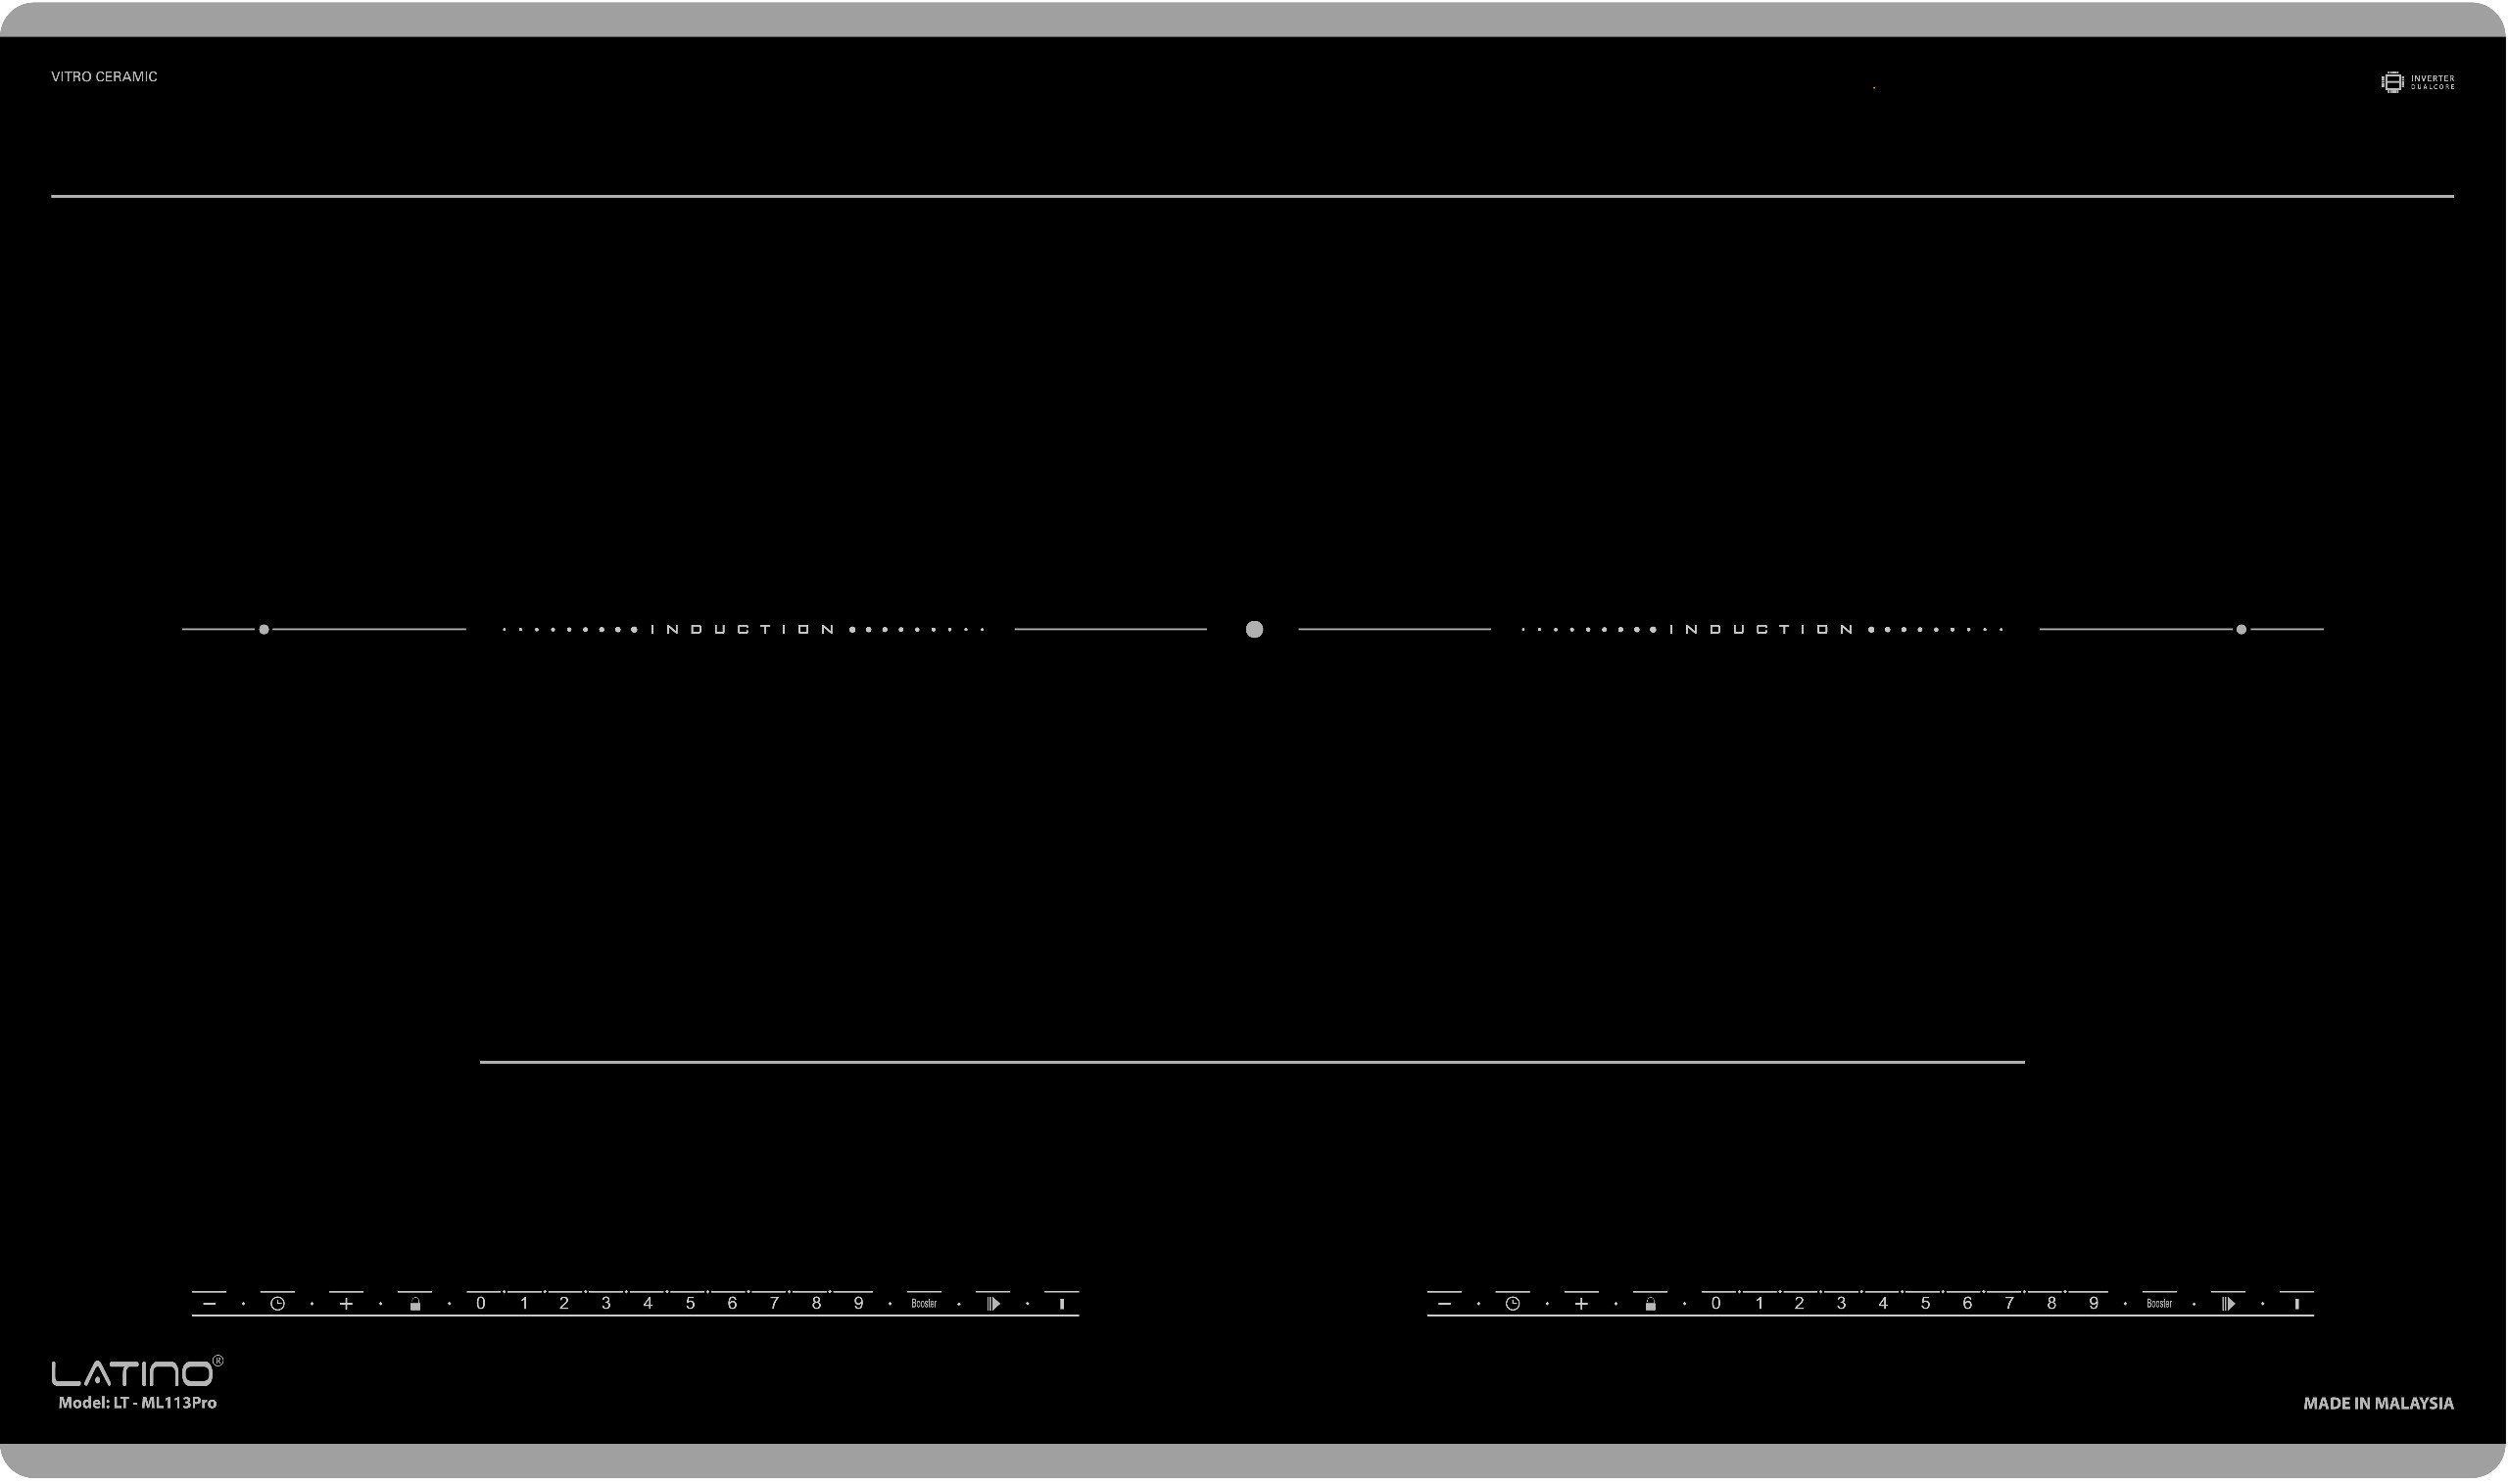Set right zone power level to 3
Viewport: 2508px width, 1484px height.
click(x=1841, y=1304)
